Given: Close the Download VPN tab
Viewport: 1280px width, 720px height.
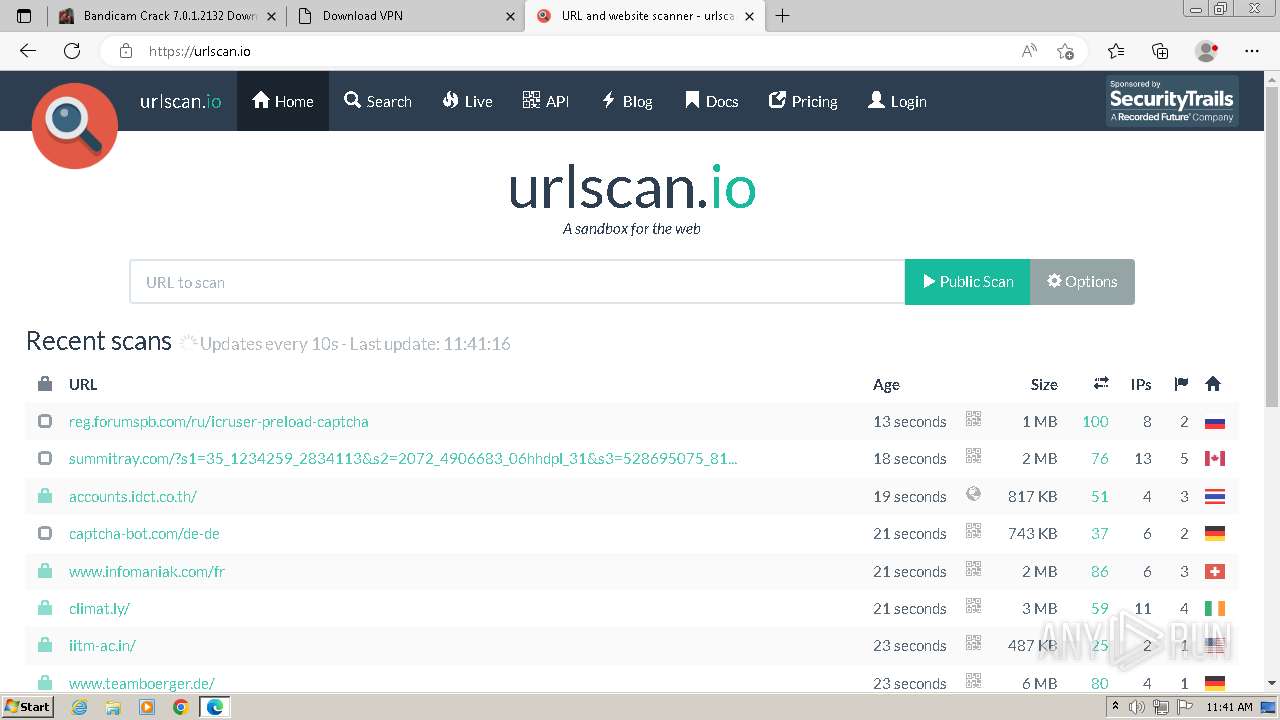Looking at the screenshot, I should click(x=510, y=16).
